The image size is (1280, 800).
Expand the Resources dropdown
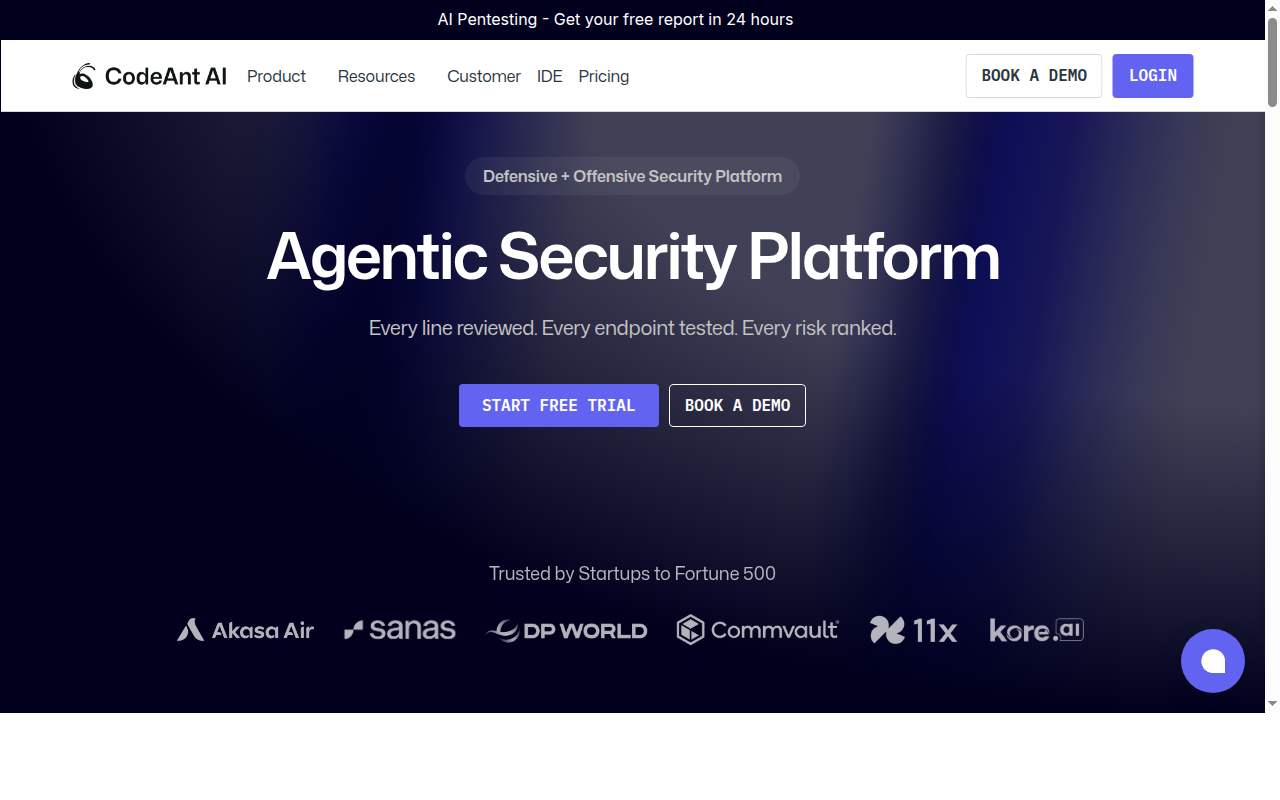click(x=376, y=76)
